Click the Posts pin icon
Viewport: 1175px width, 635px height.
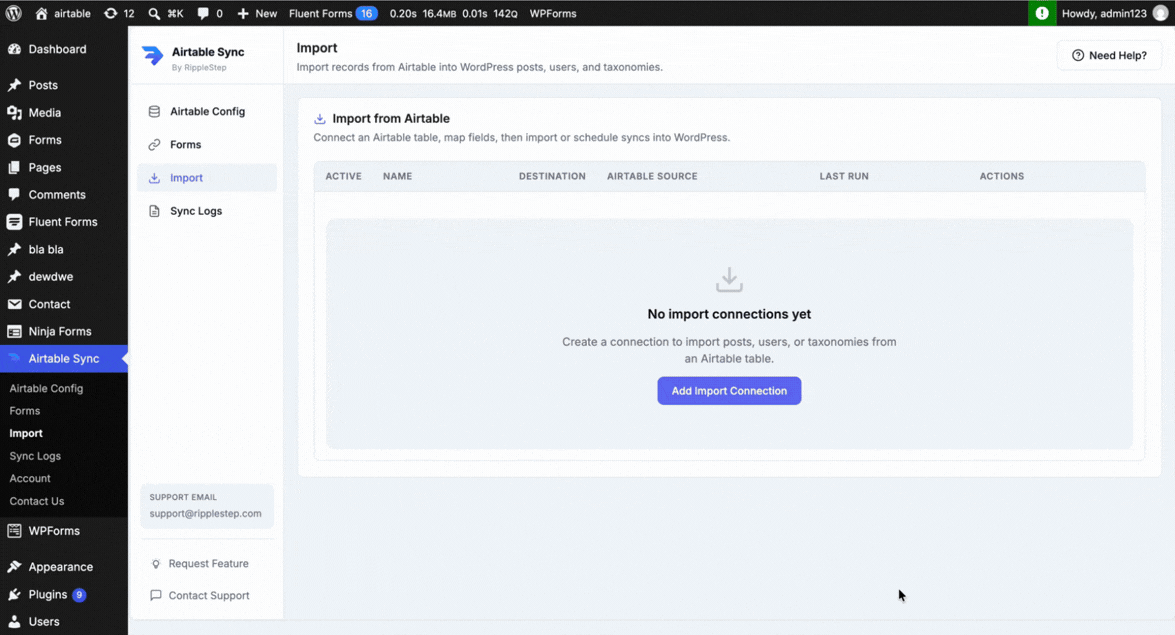[x=14, y=85]
